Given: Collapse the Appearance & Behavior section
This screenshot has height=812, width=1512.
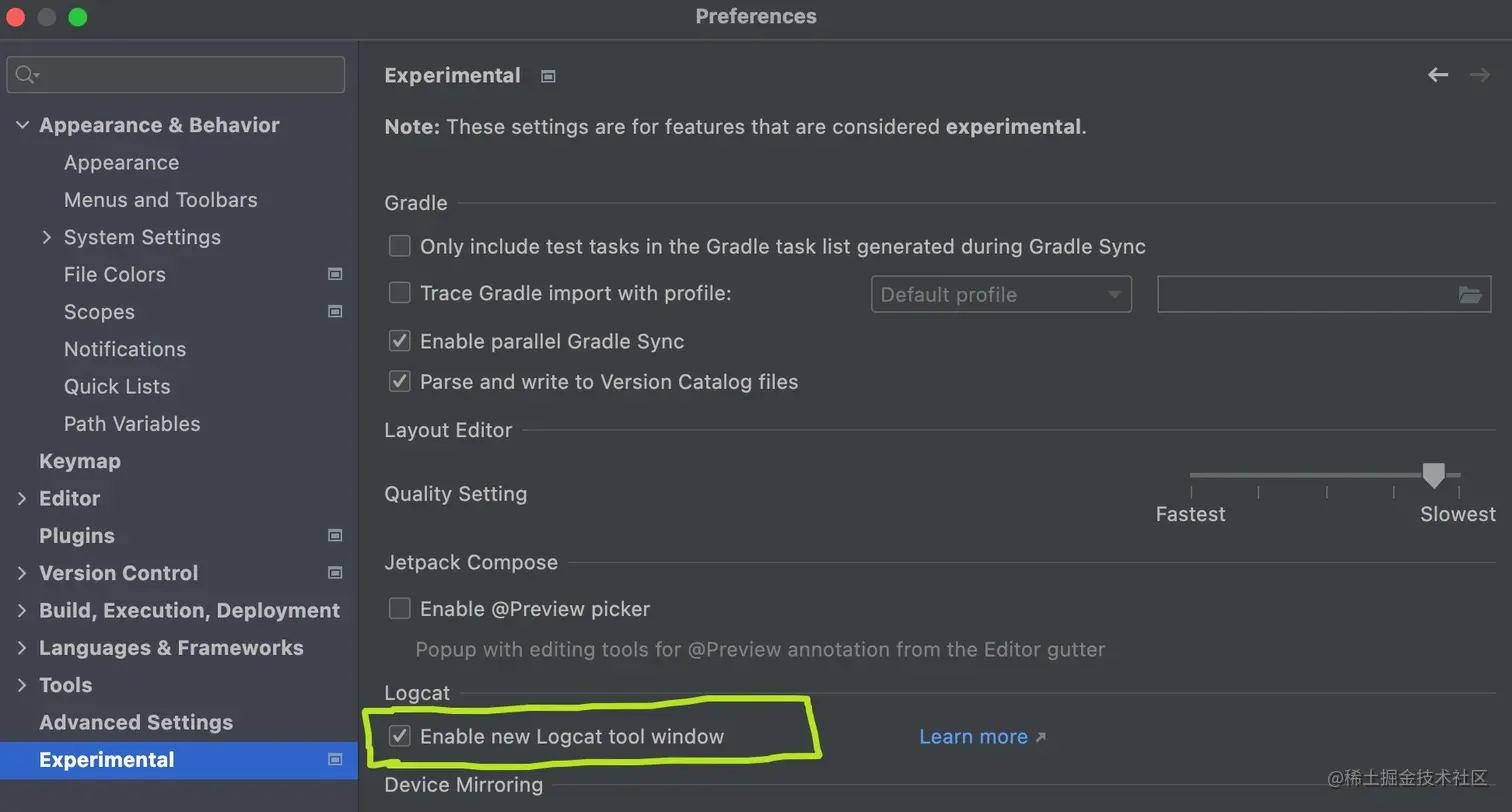Looking at the screenshot, I should 22,124.
